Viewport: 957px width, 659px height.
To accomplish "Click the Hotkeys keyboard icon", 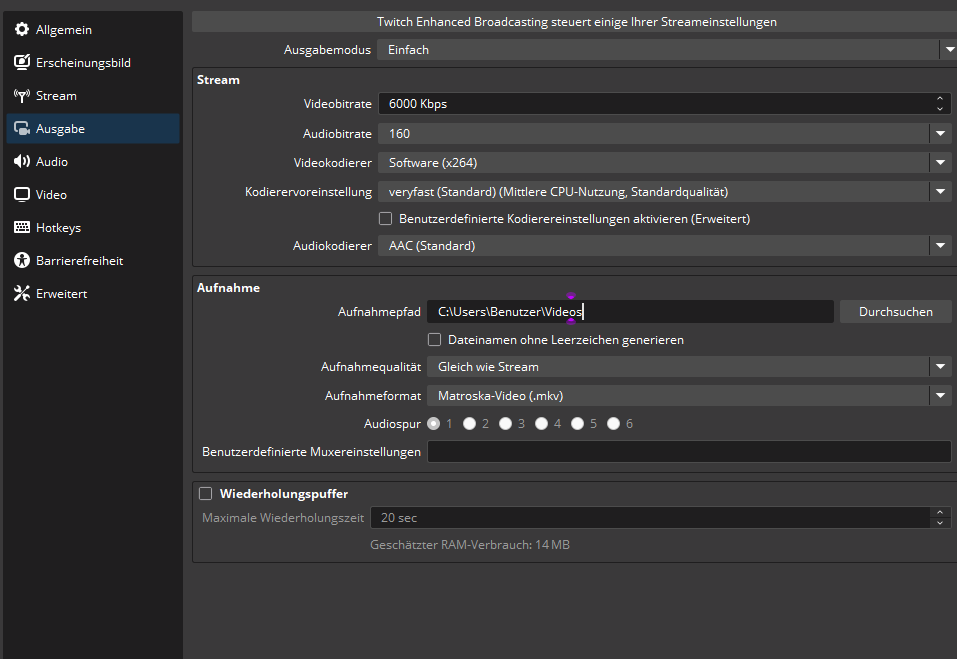I will tap(22, 228).
